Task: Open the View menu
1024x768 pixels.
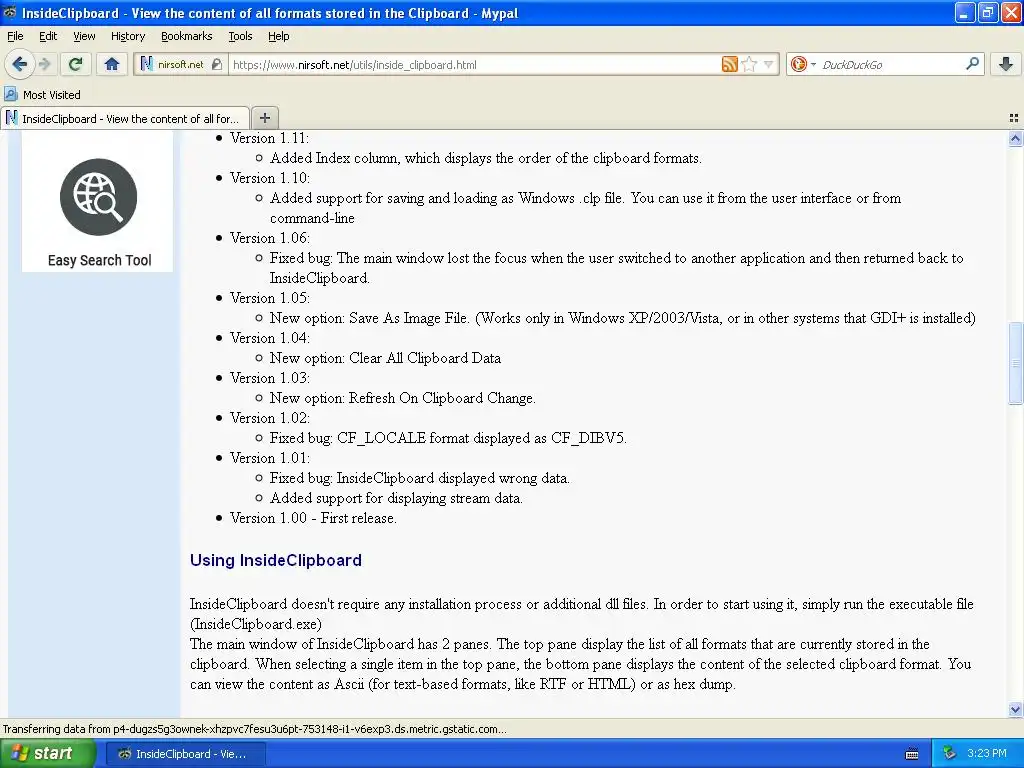Action: tap(84, 36)
